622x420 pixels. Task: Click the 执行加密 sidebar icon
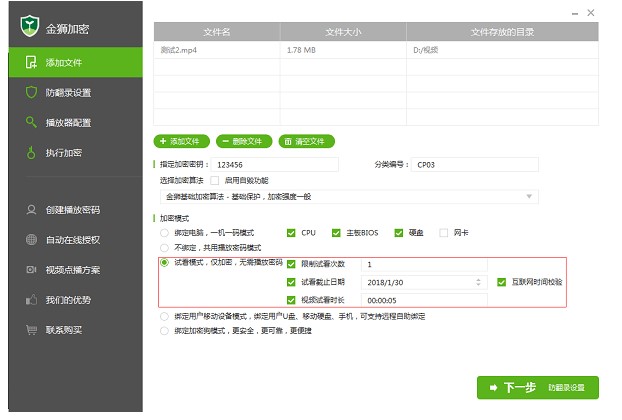point(31,153)
